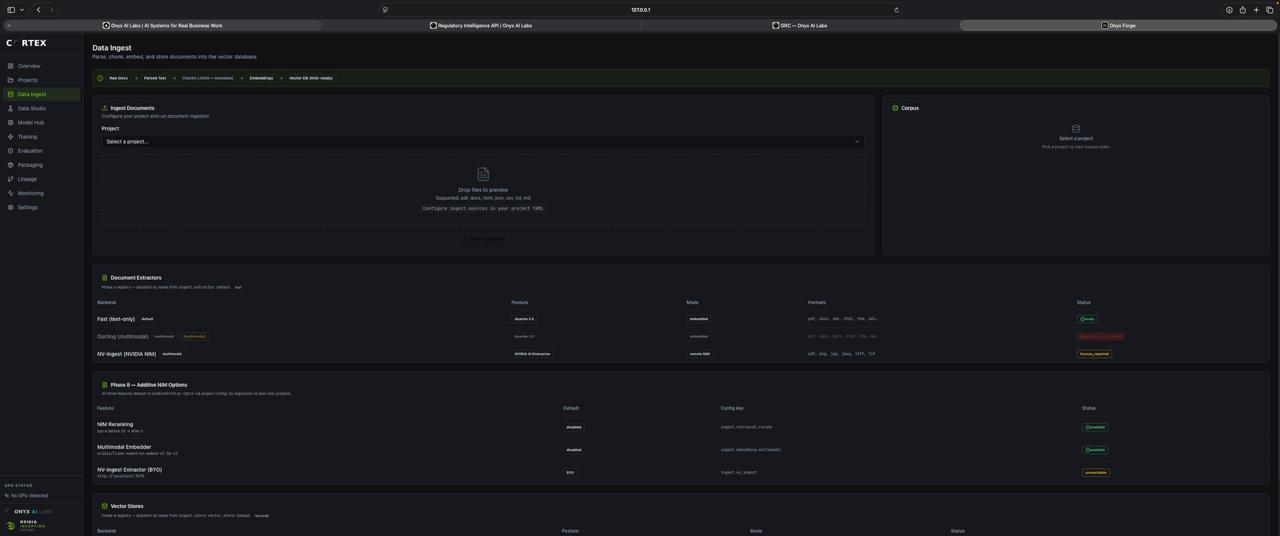Go to Training in the sidebar
Screen dimensions: 1280x536
coord(41,137)
